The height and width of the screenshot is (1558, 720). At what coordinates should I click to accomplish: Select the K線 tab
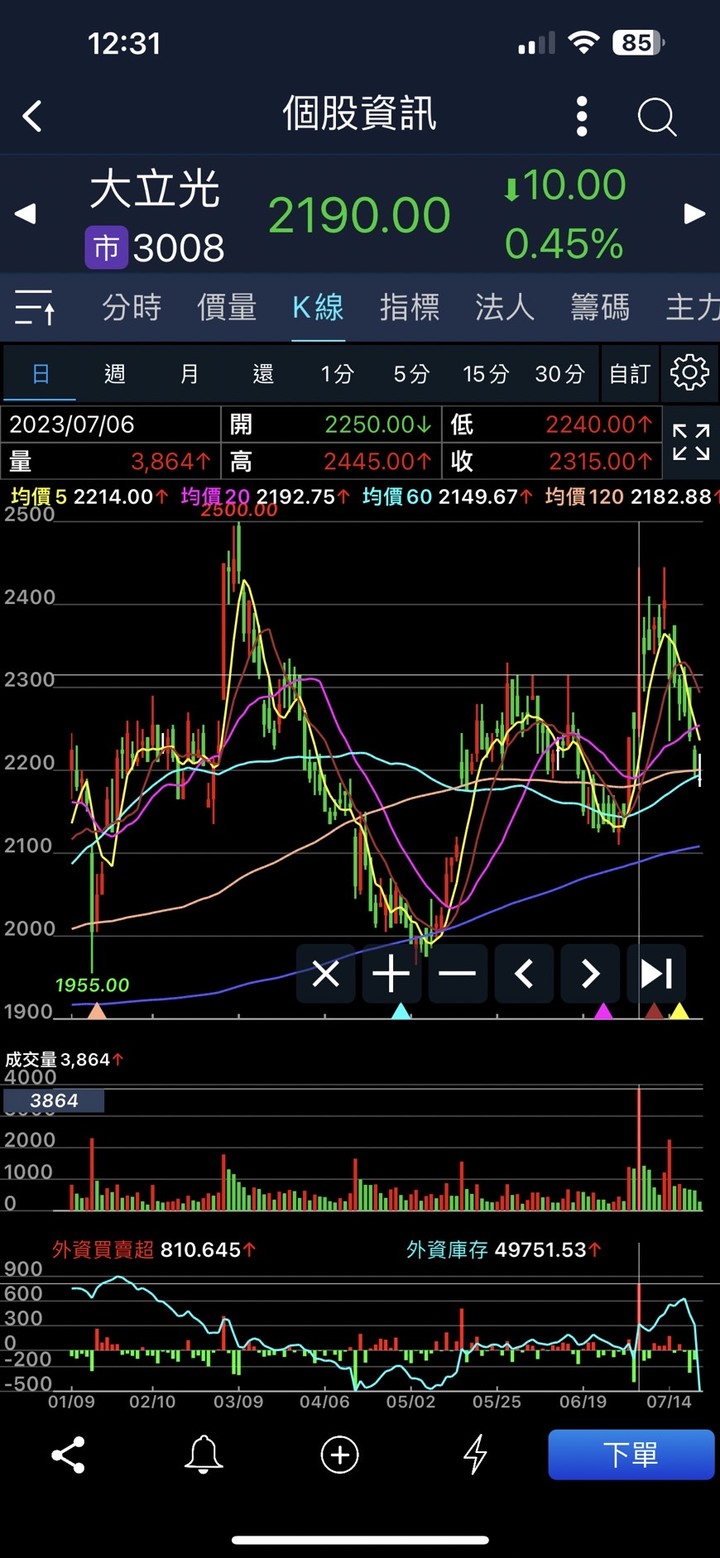click(318, 307)
